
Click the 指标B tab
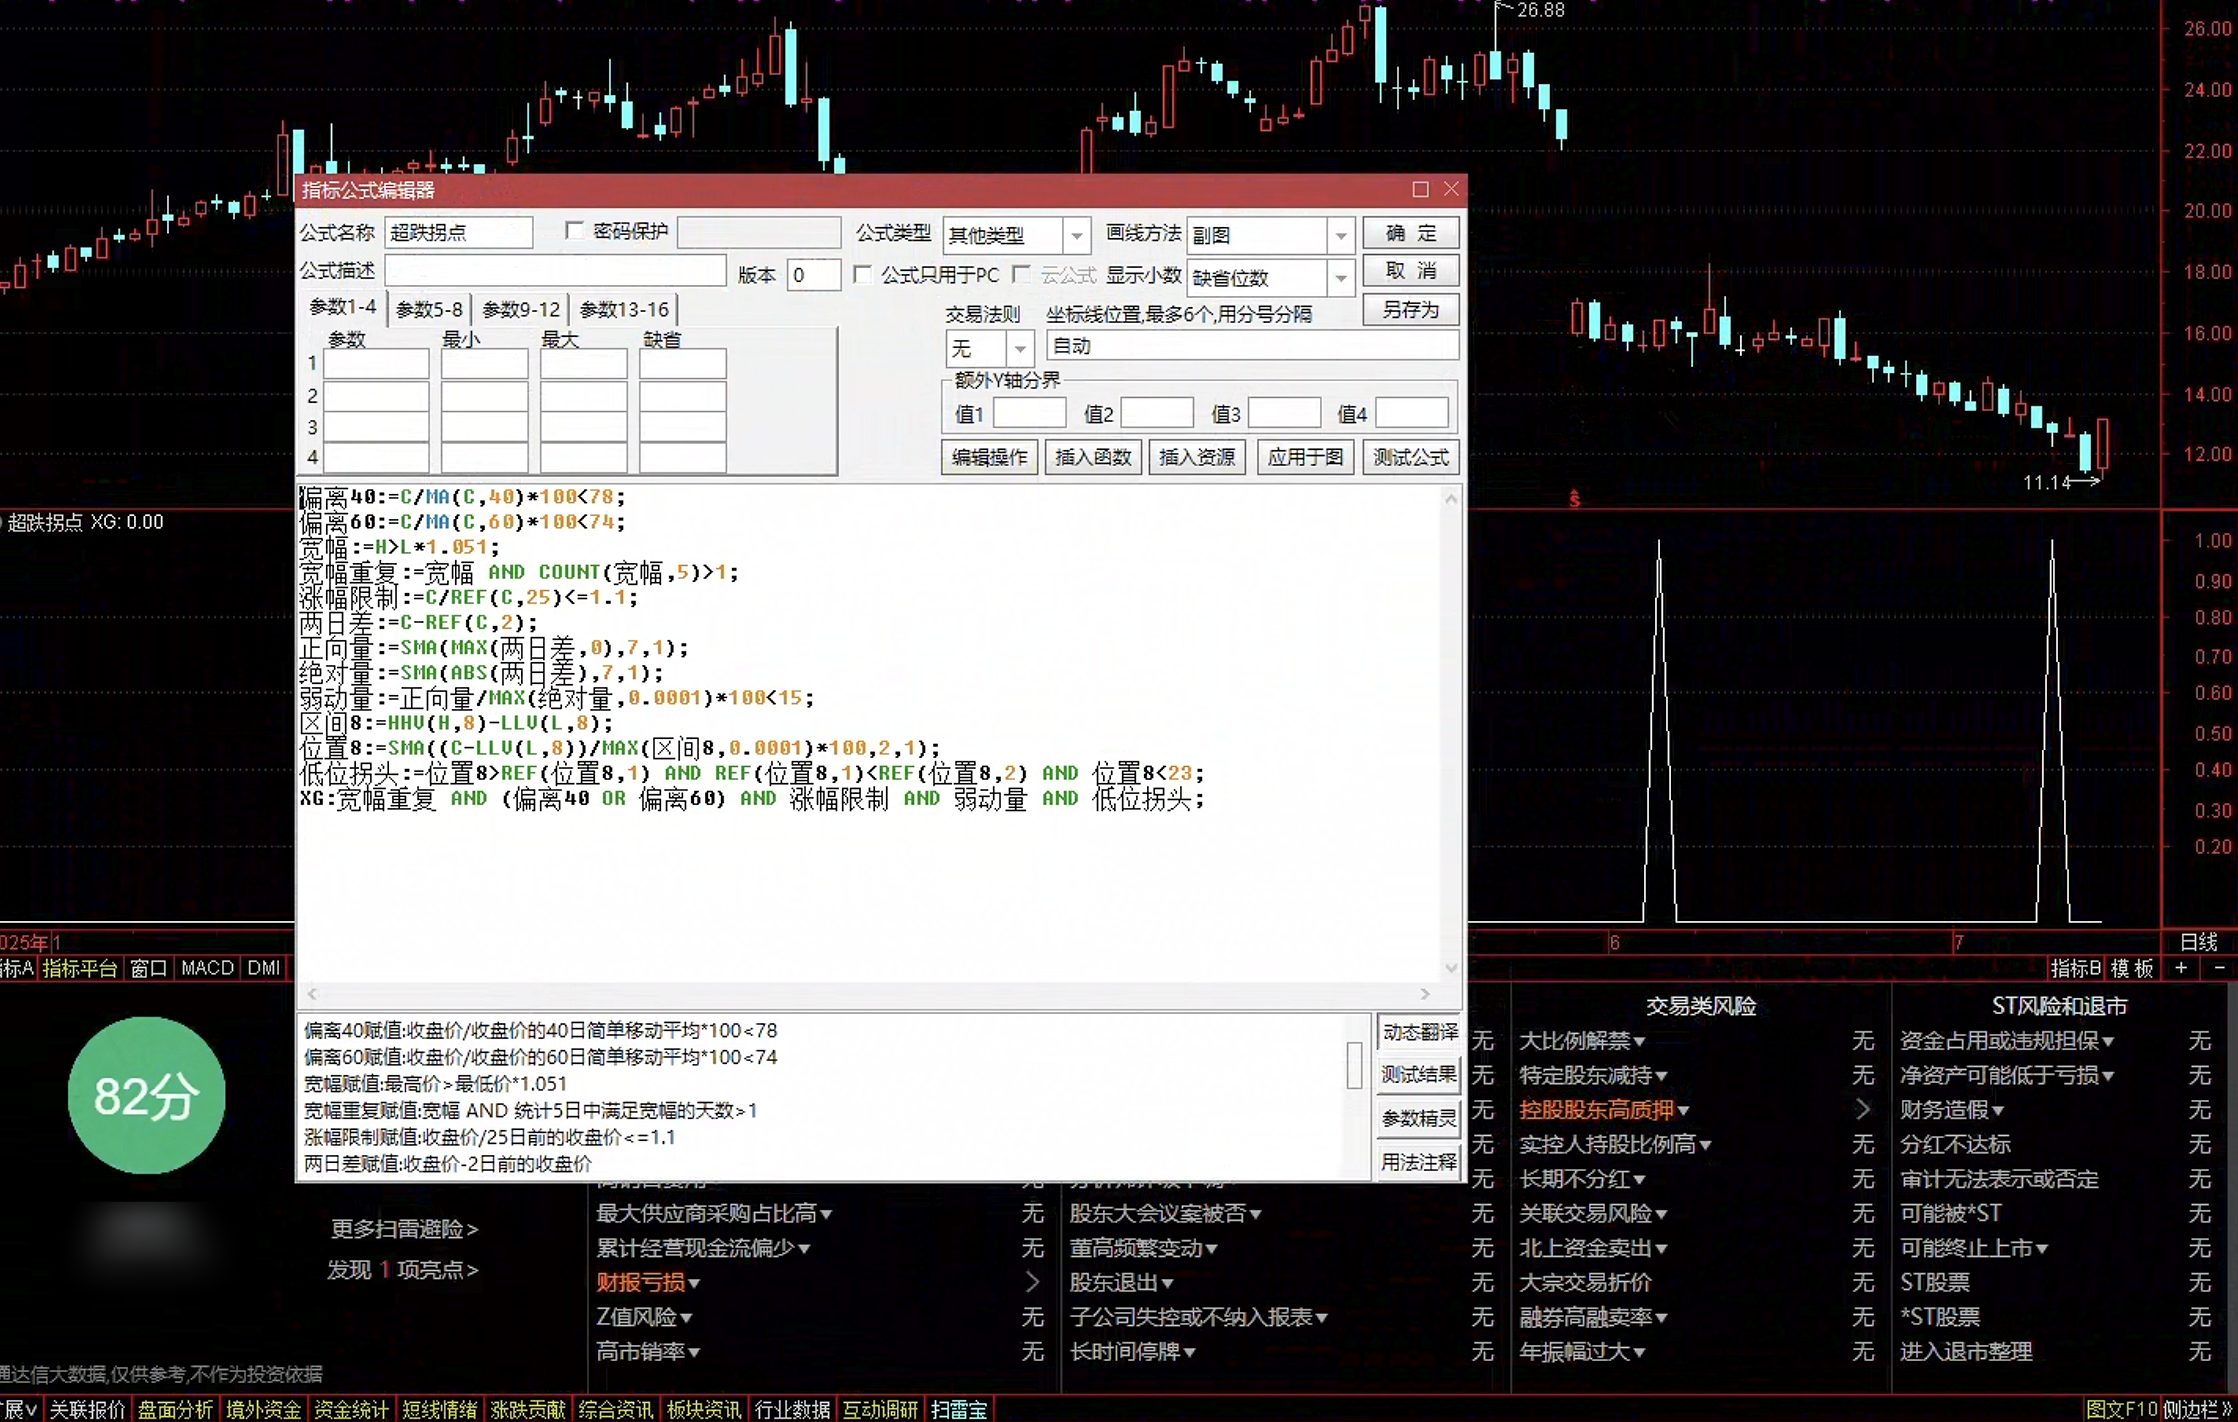pyautogui.click(x=2076, y=968)
